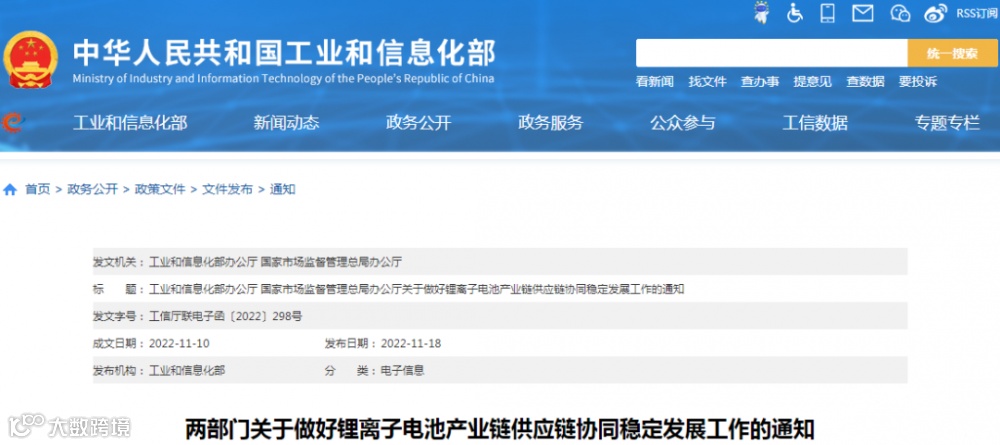Open the 新闻动态 nav menu
This screenshot has width=1000, height=445.
pyautogui.click(x=286, y=123)
